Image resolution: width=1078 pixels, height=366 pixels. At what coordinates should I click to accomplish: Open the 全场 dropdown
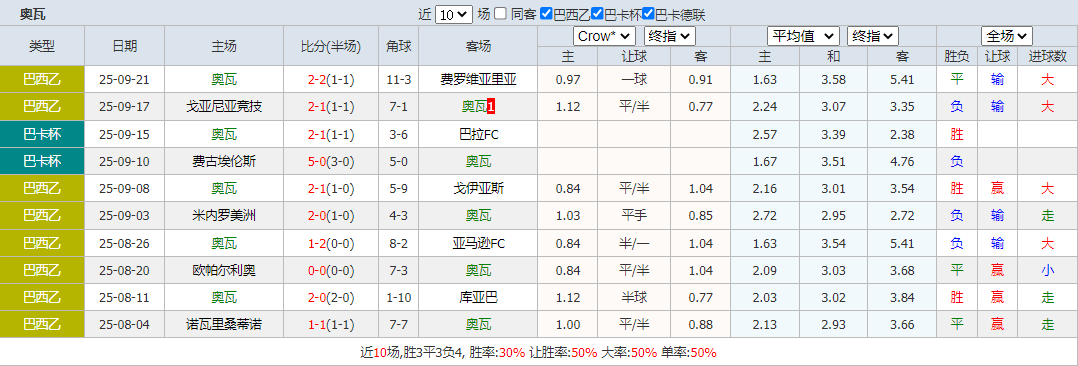1006,36
